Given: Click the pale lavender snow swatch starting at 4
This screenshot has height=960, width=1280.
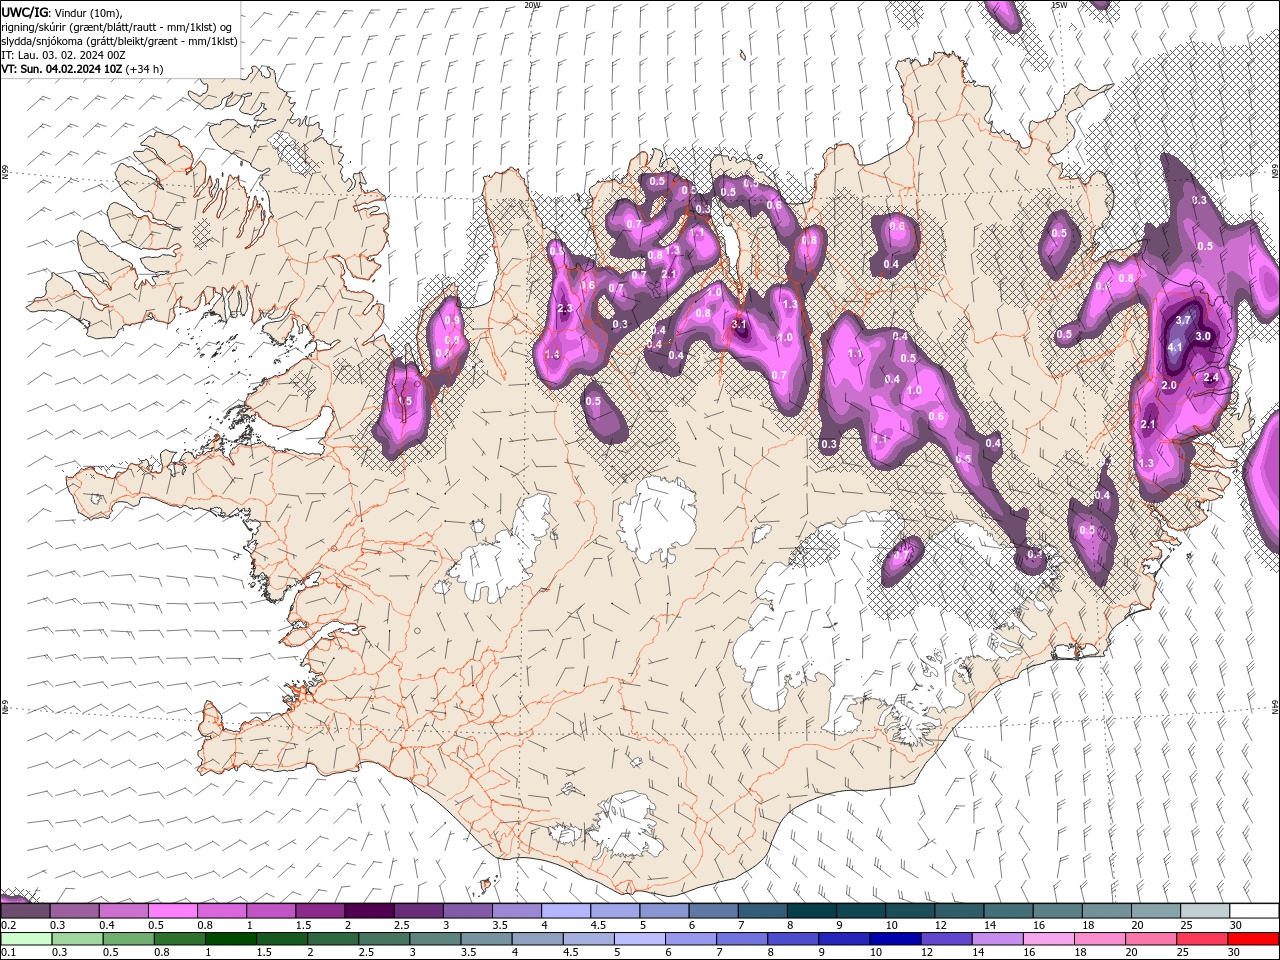Looking at the screenshot, I should point(566,911).
